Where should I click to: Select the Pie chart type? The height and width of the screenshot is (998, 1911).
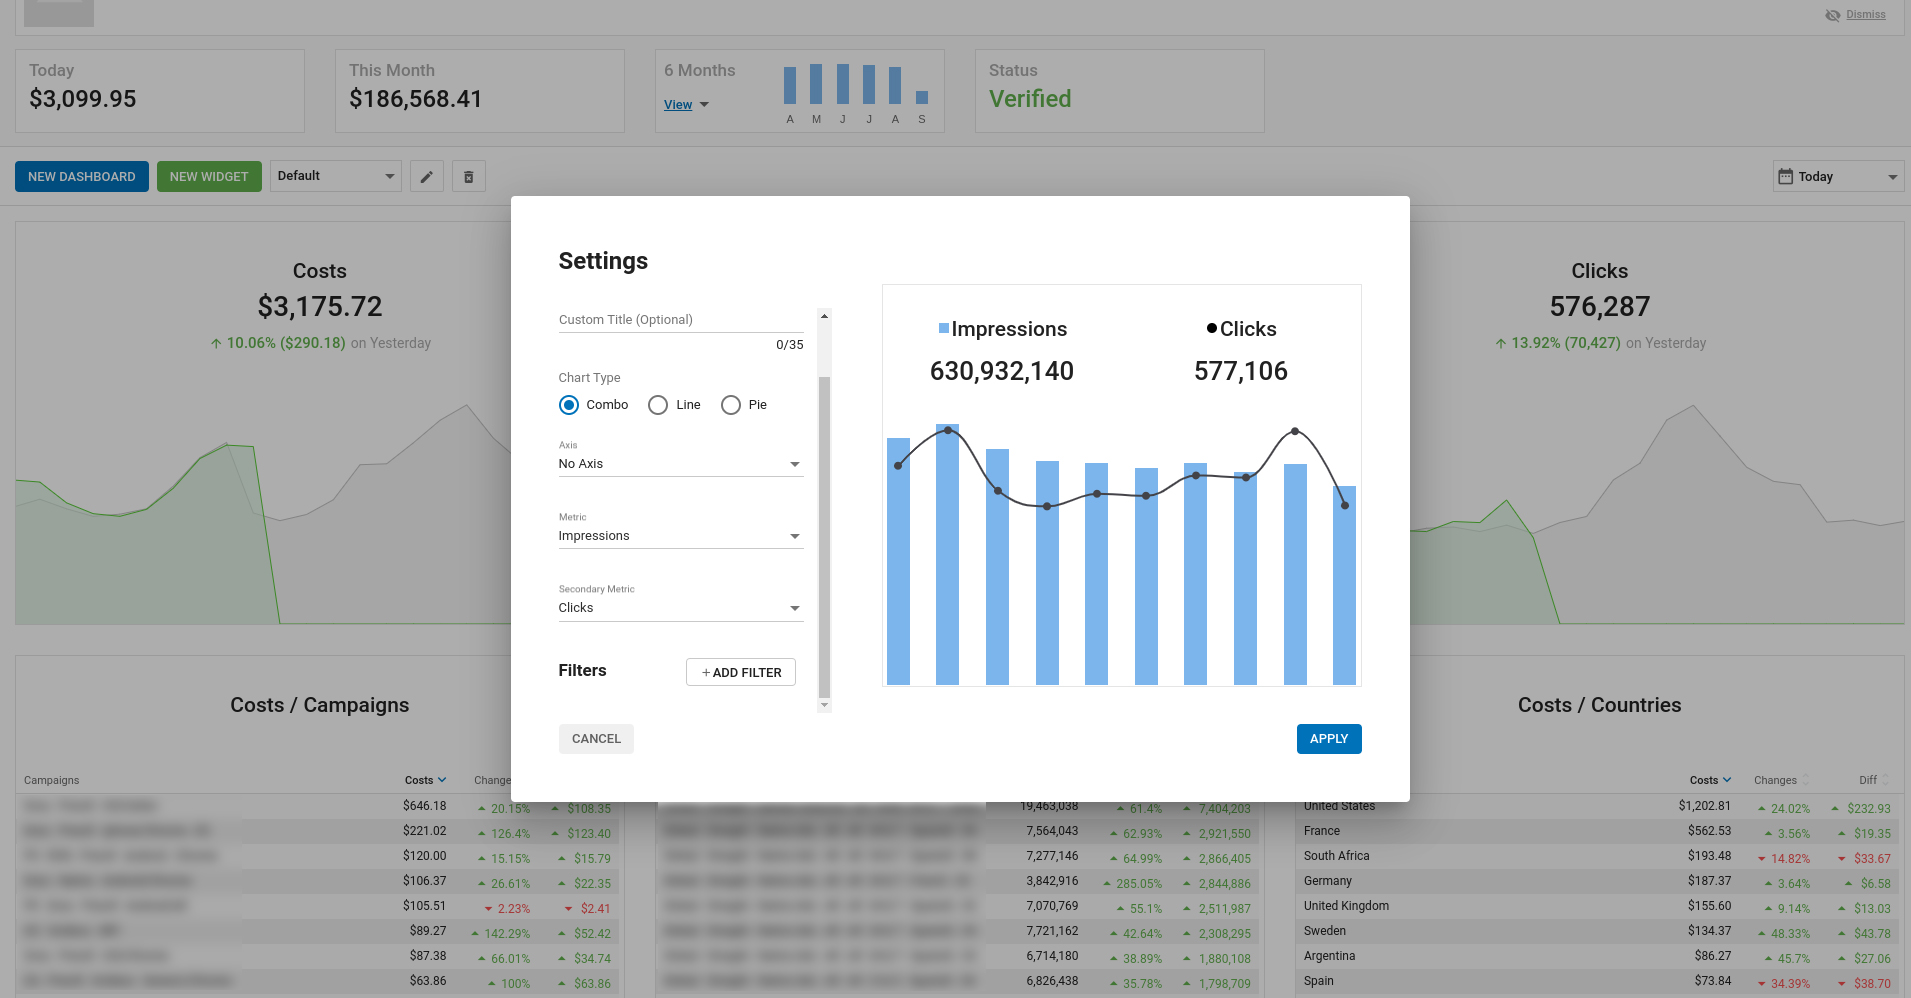[x=731, y=405]
